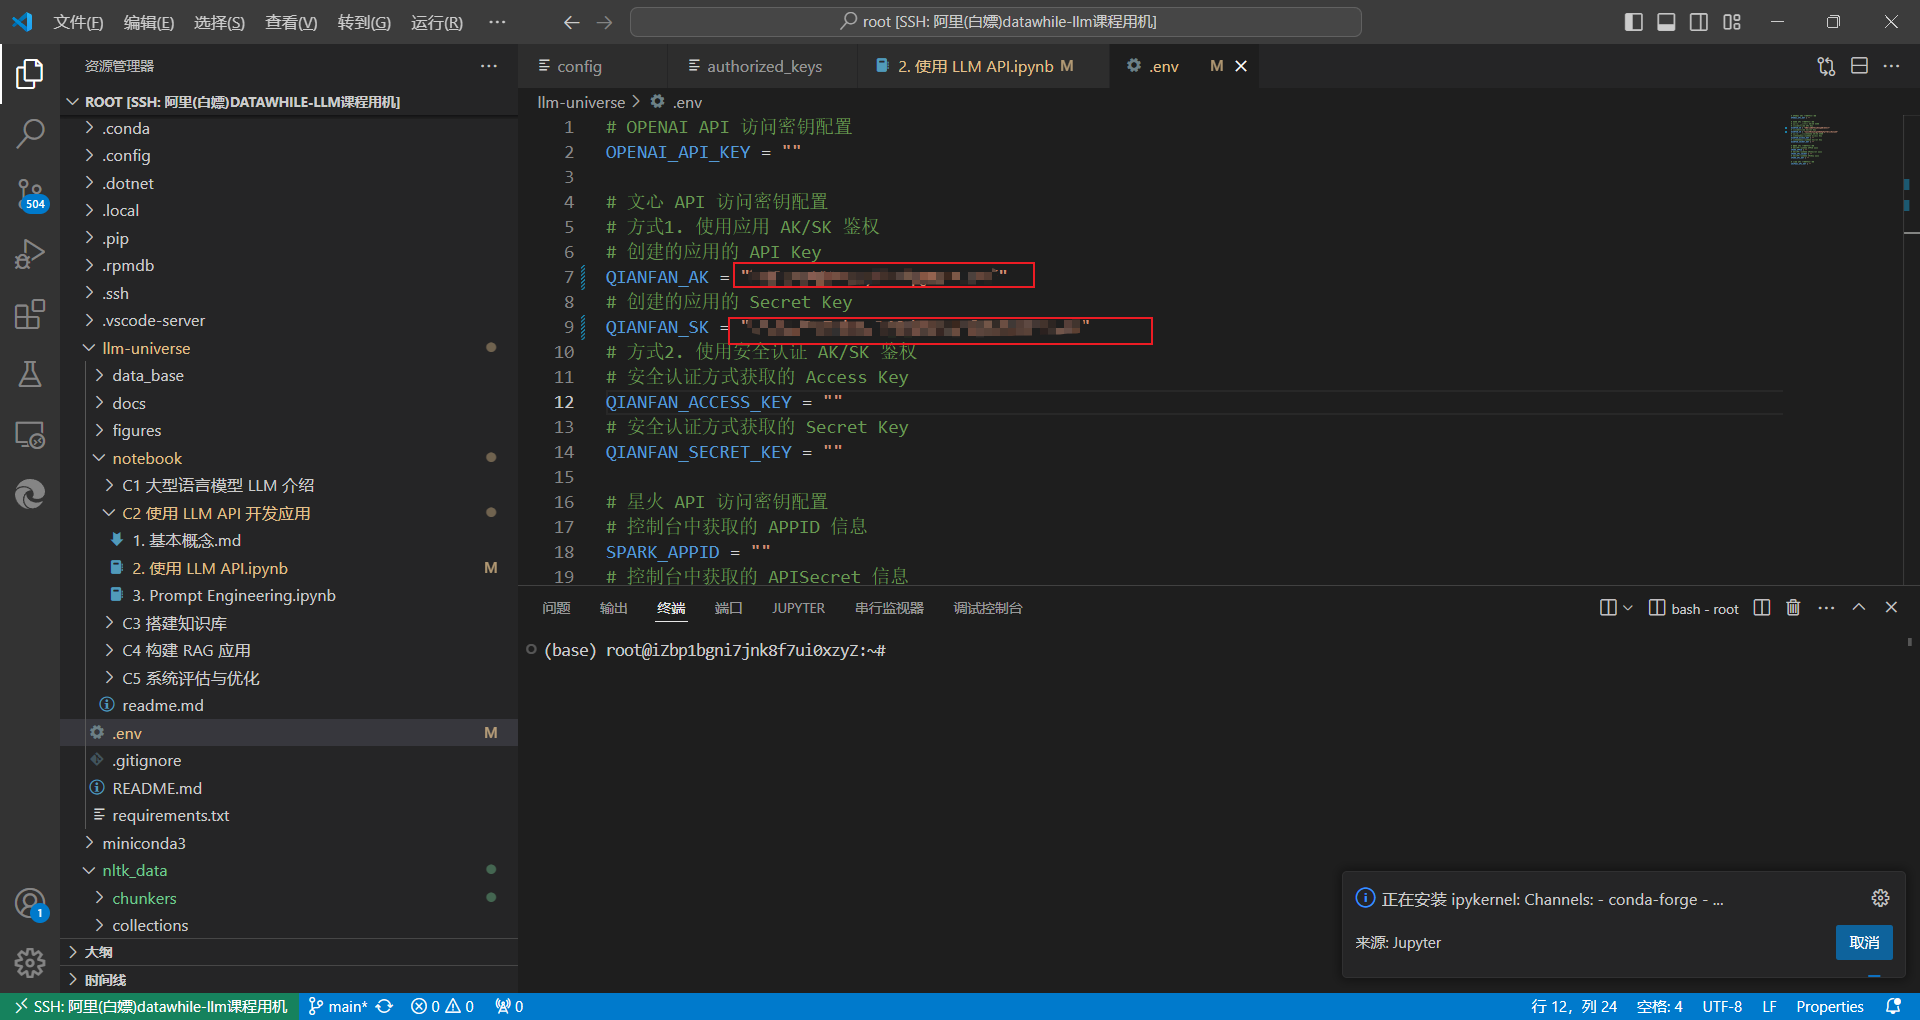Open Source Control view with 504 badge
The height and width of the screenshot is (1020, 1920).
[30, 194]
